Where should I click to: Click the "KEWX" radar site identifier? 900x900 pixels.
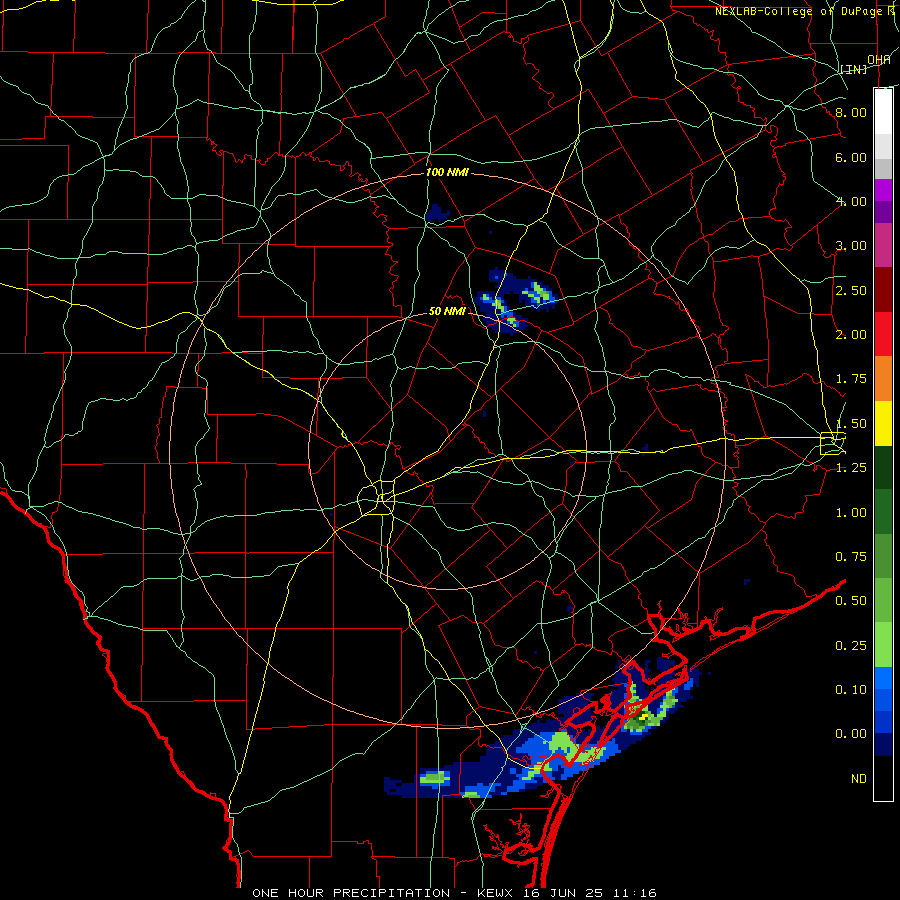point(495,893)
